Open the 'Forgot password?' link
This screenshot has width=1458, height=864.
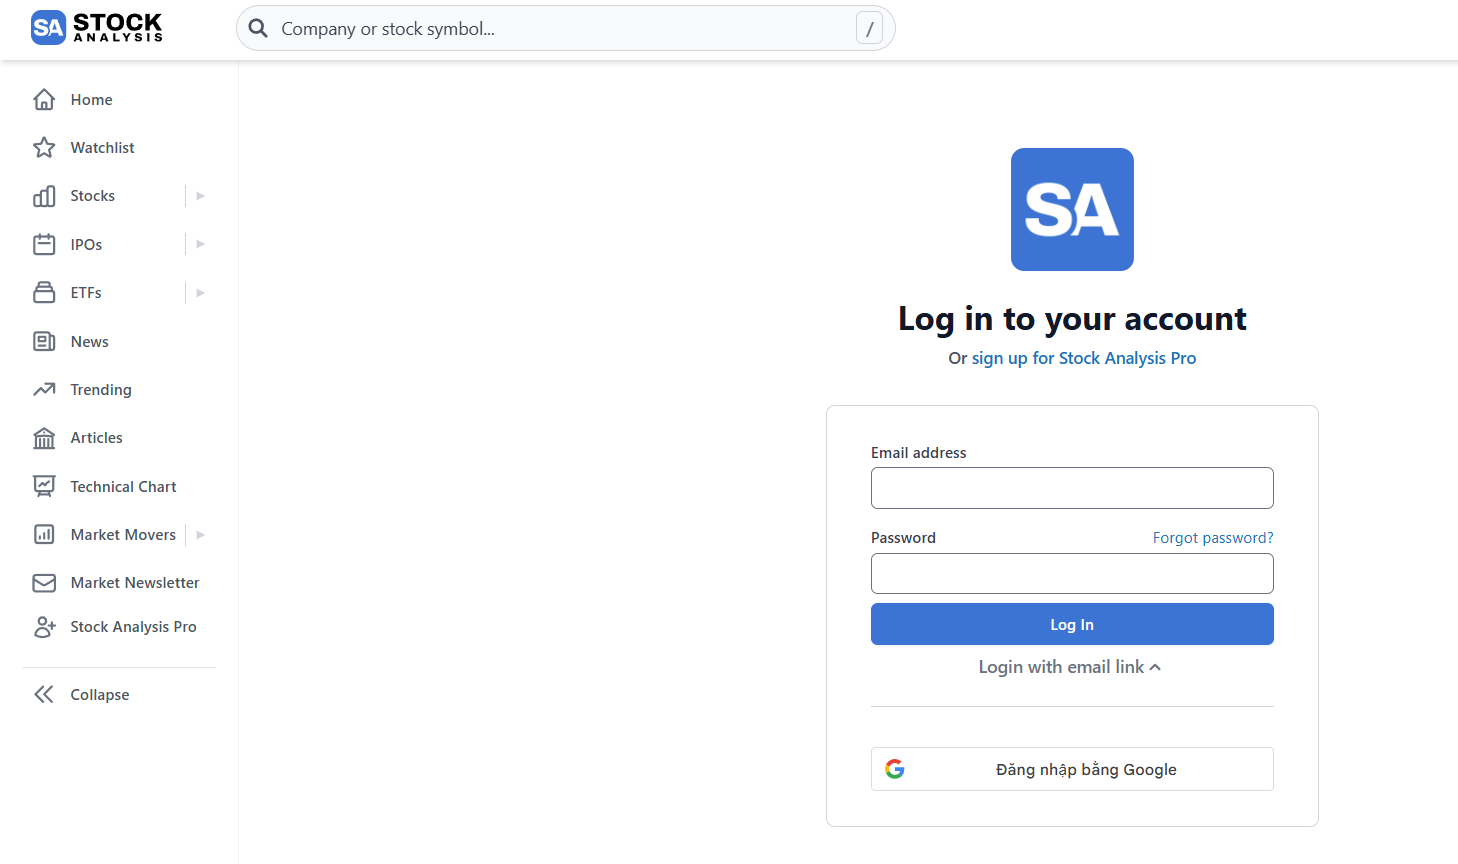(1212, 537)
